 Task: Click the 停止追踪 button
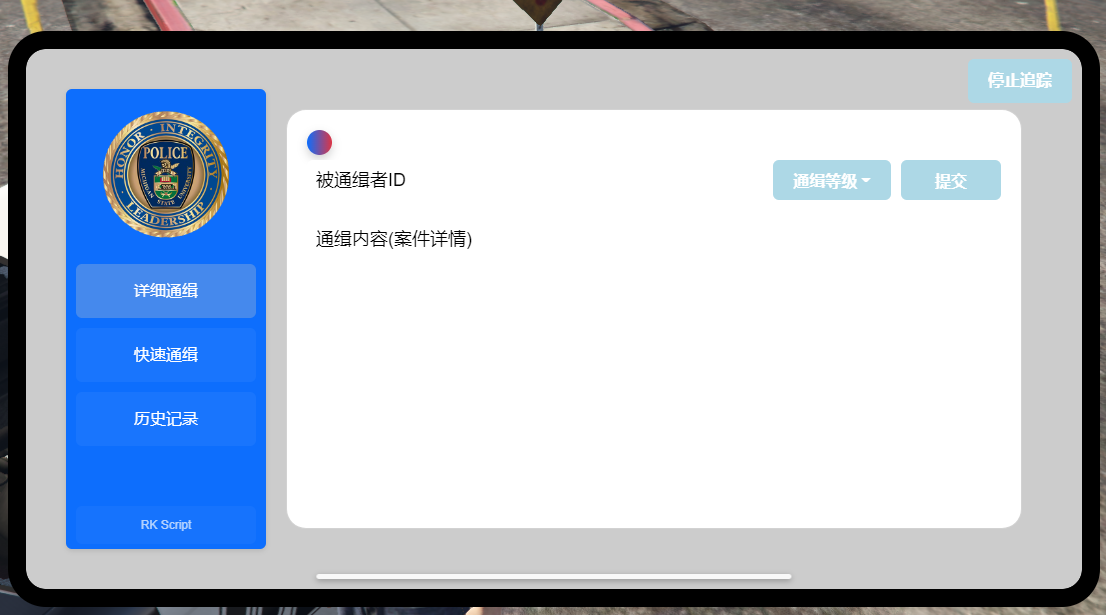[x=1020, y=81]
